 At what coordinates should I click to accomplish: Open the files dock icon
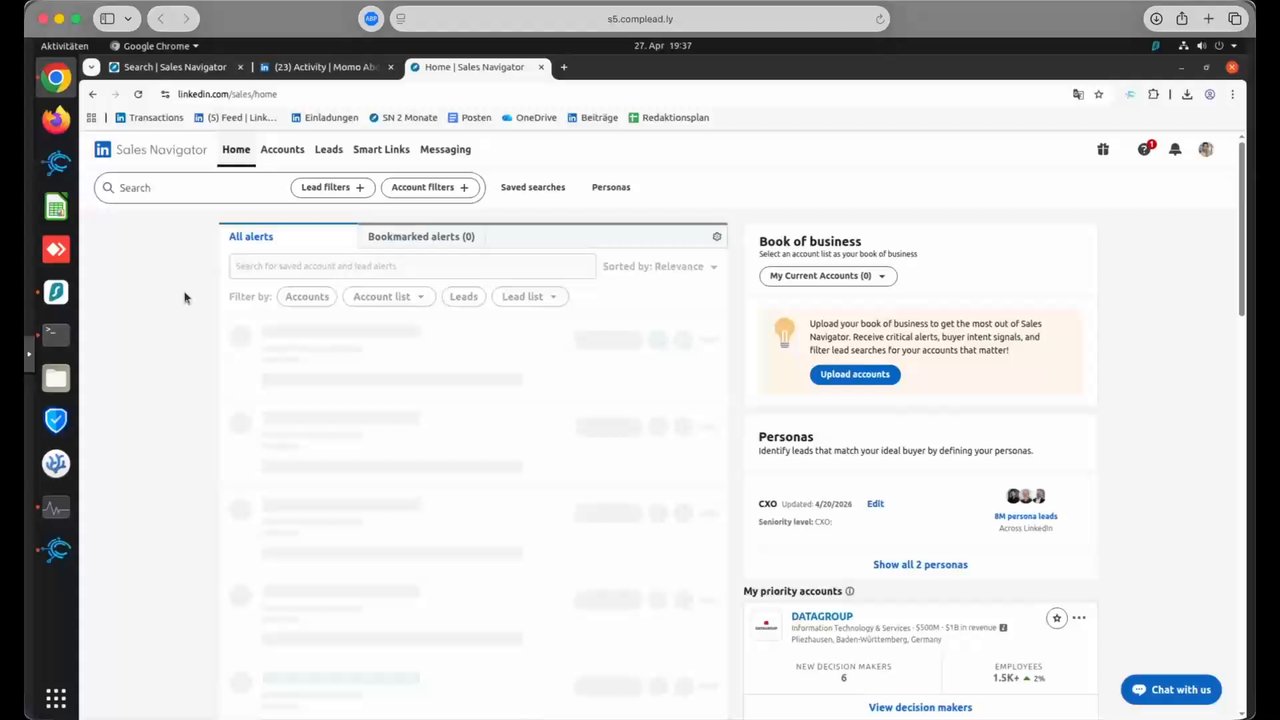point(56,378)
